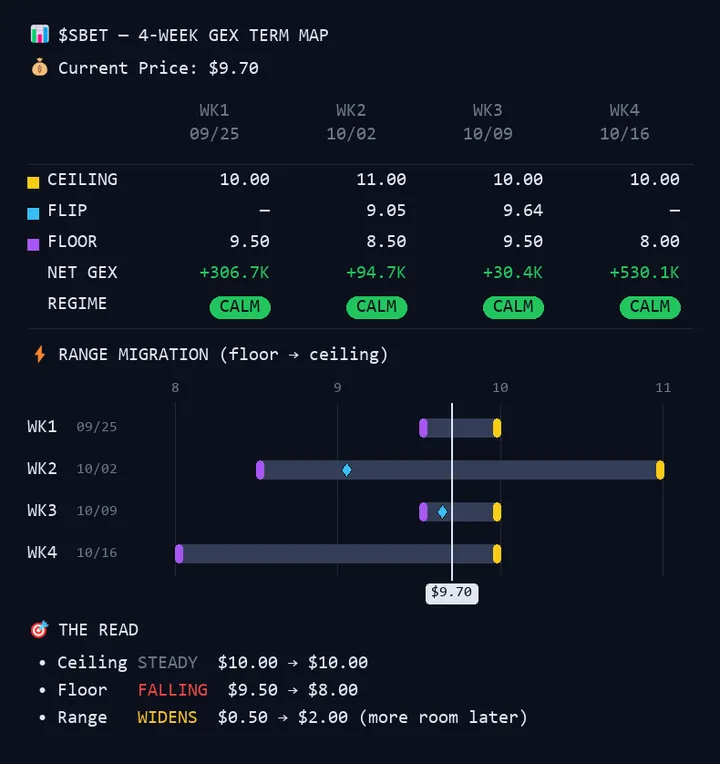Screen dimensions: 720x764
Task: Click the WK2 yellow ceiling marker at 11
Action: (660, 470)
